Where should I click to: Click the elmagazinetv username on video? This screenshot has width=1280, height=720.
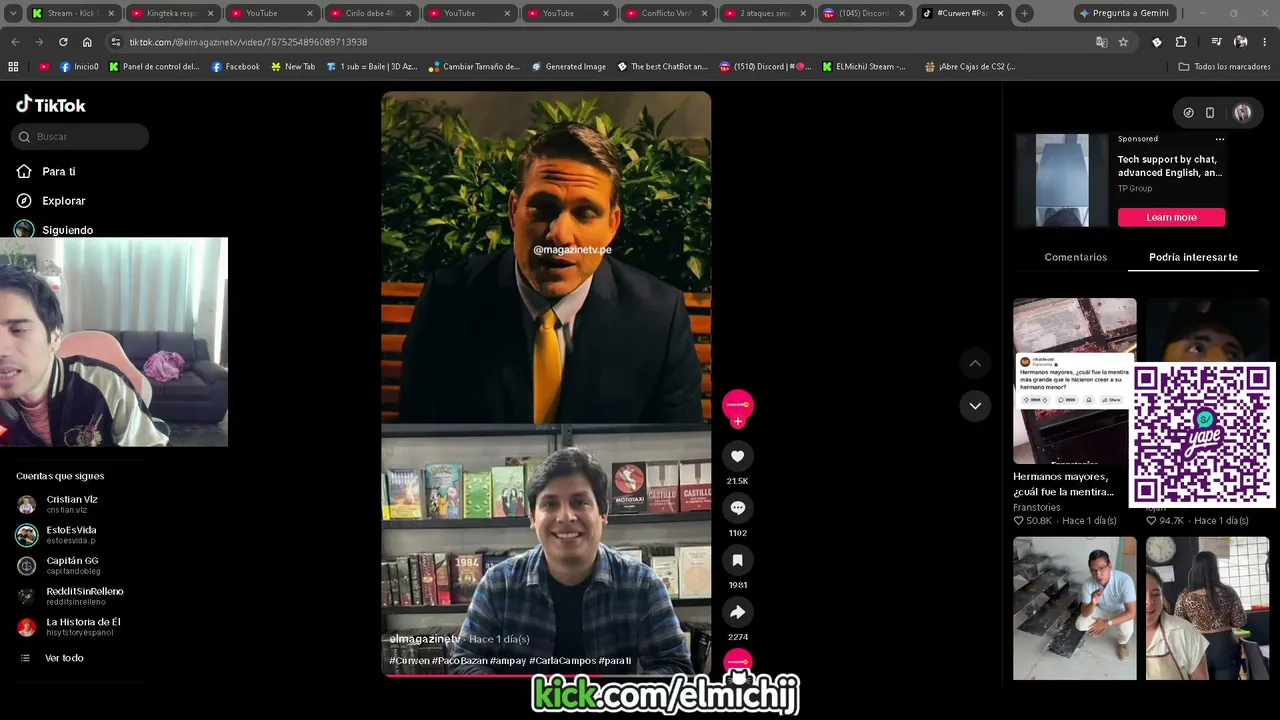425,639
